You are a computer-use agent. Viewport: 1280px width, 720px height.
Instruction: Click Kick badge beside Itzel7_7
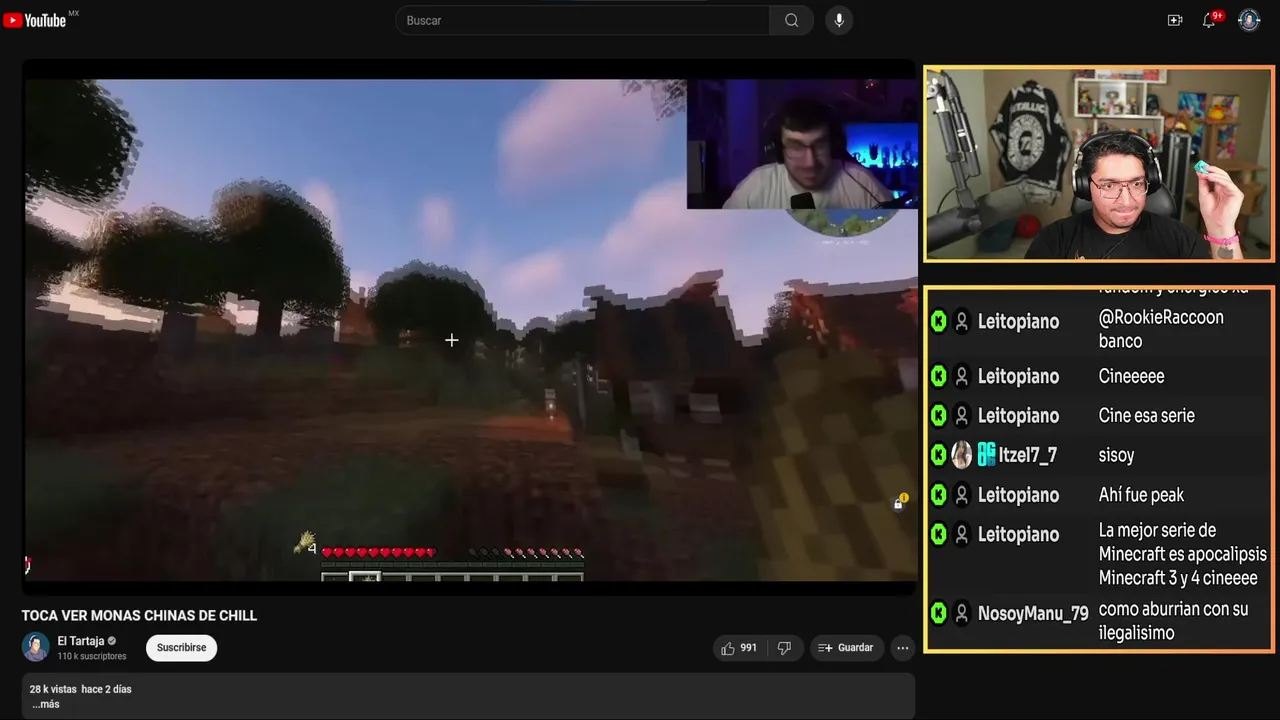[x=938, y=455]
